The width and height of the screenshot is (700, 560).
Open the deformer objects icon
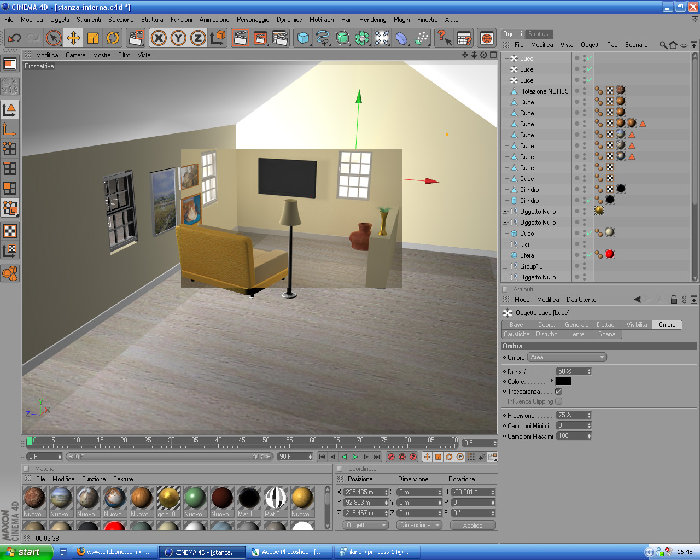coord(402,38)
